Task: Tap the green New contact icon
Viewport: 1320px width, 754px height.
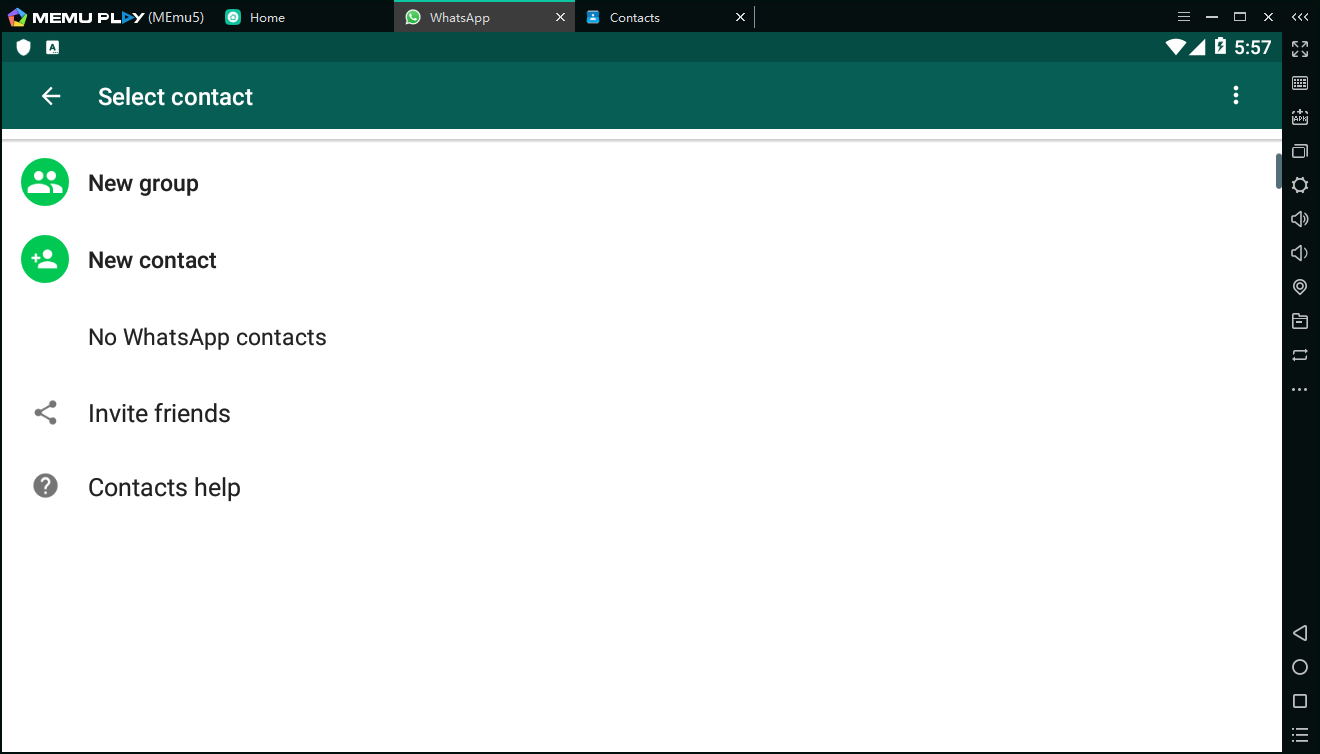Action: pos(45,260)
